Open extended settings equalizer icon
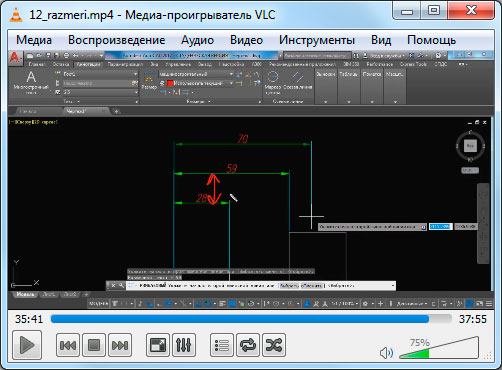The width and height of the screenshot is (502, 370). 184,345
